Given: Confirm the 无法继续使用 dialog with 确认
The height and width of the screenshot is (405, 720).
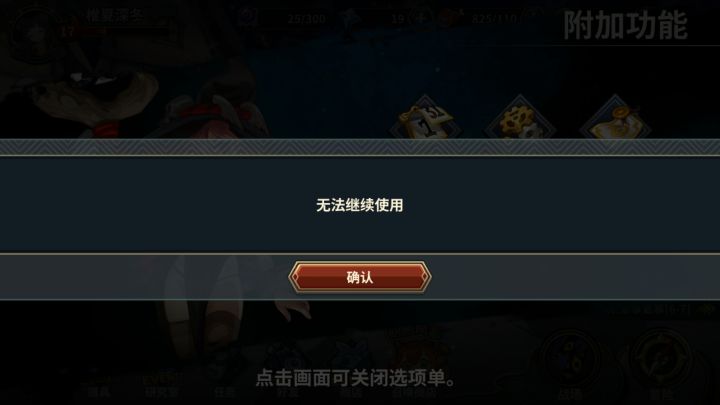Looking at the screenshot, I should [360, 277].
